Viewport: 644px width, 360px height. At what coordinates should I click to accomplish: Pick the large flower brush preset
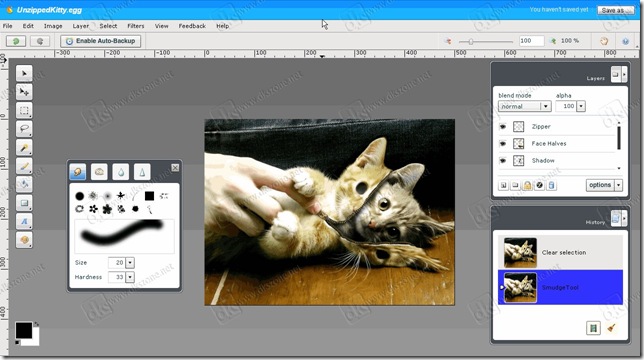coord(107,209)
